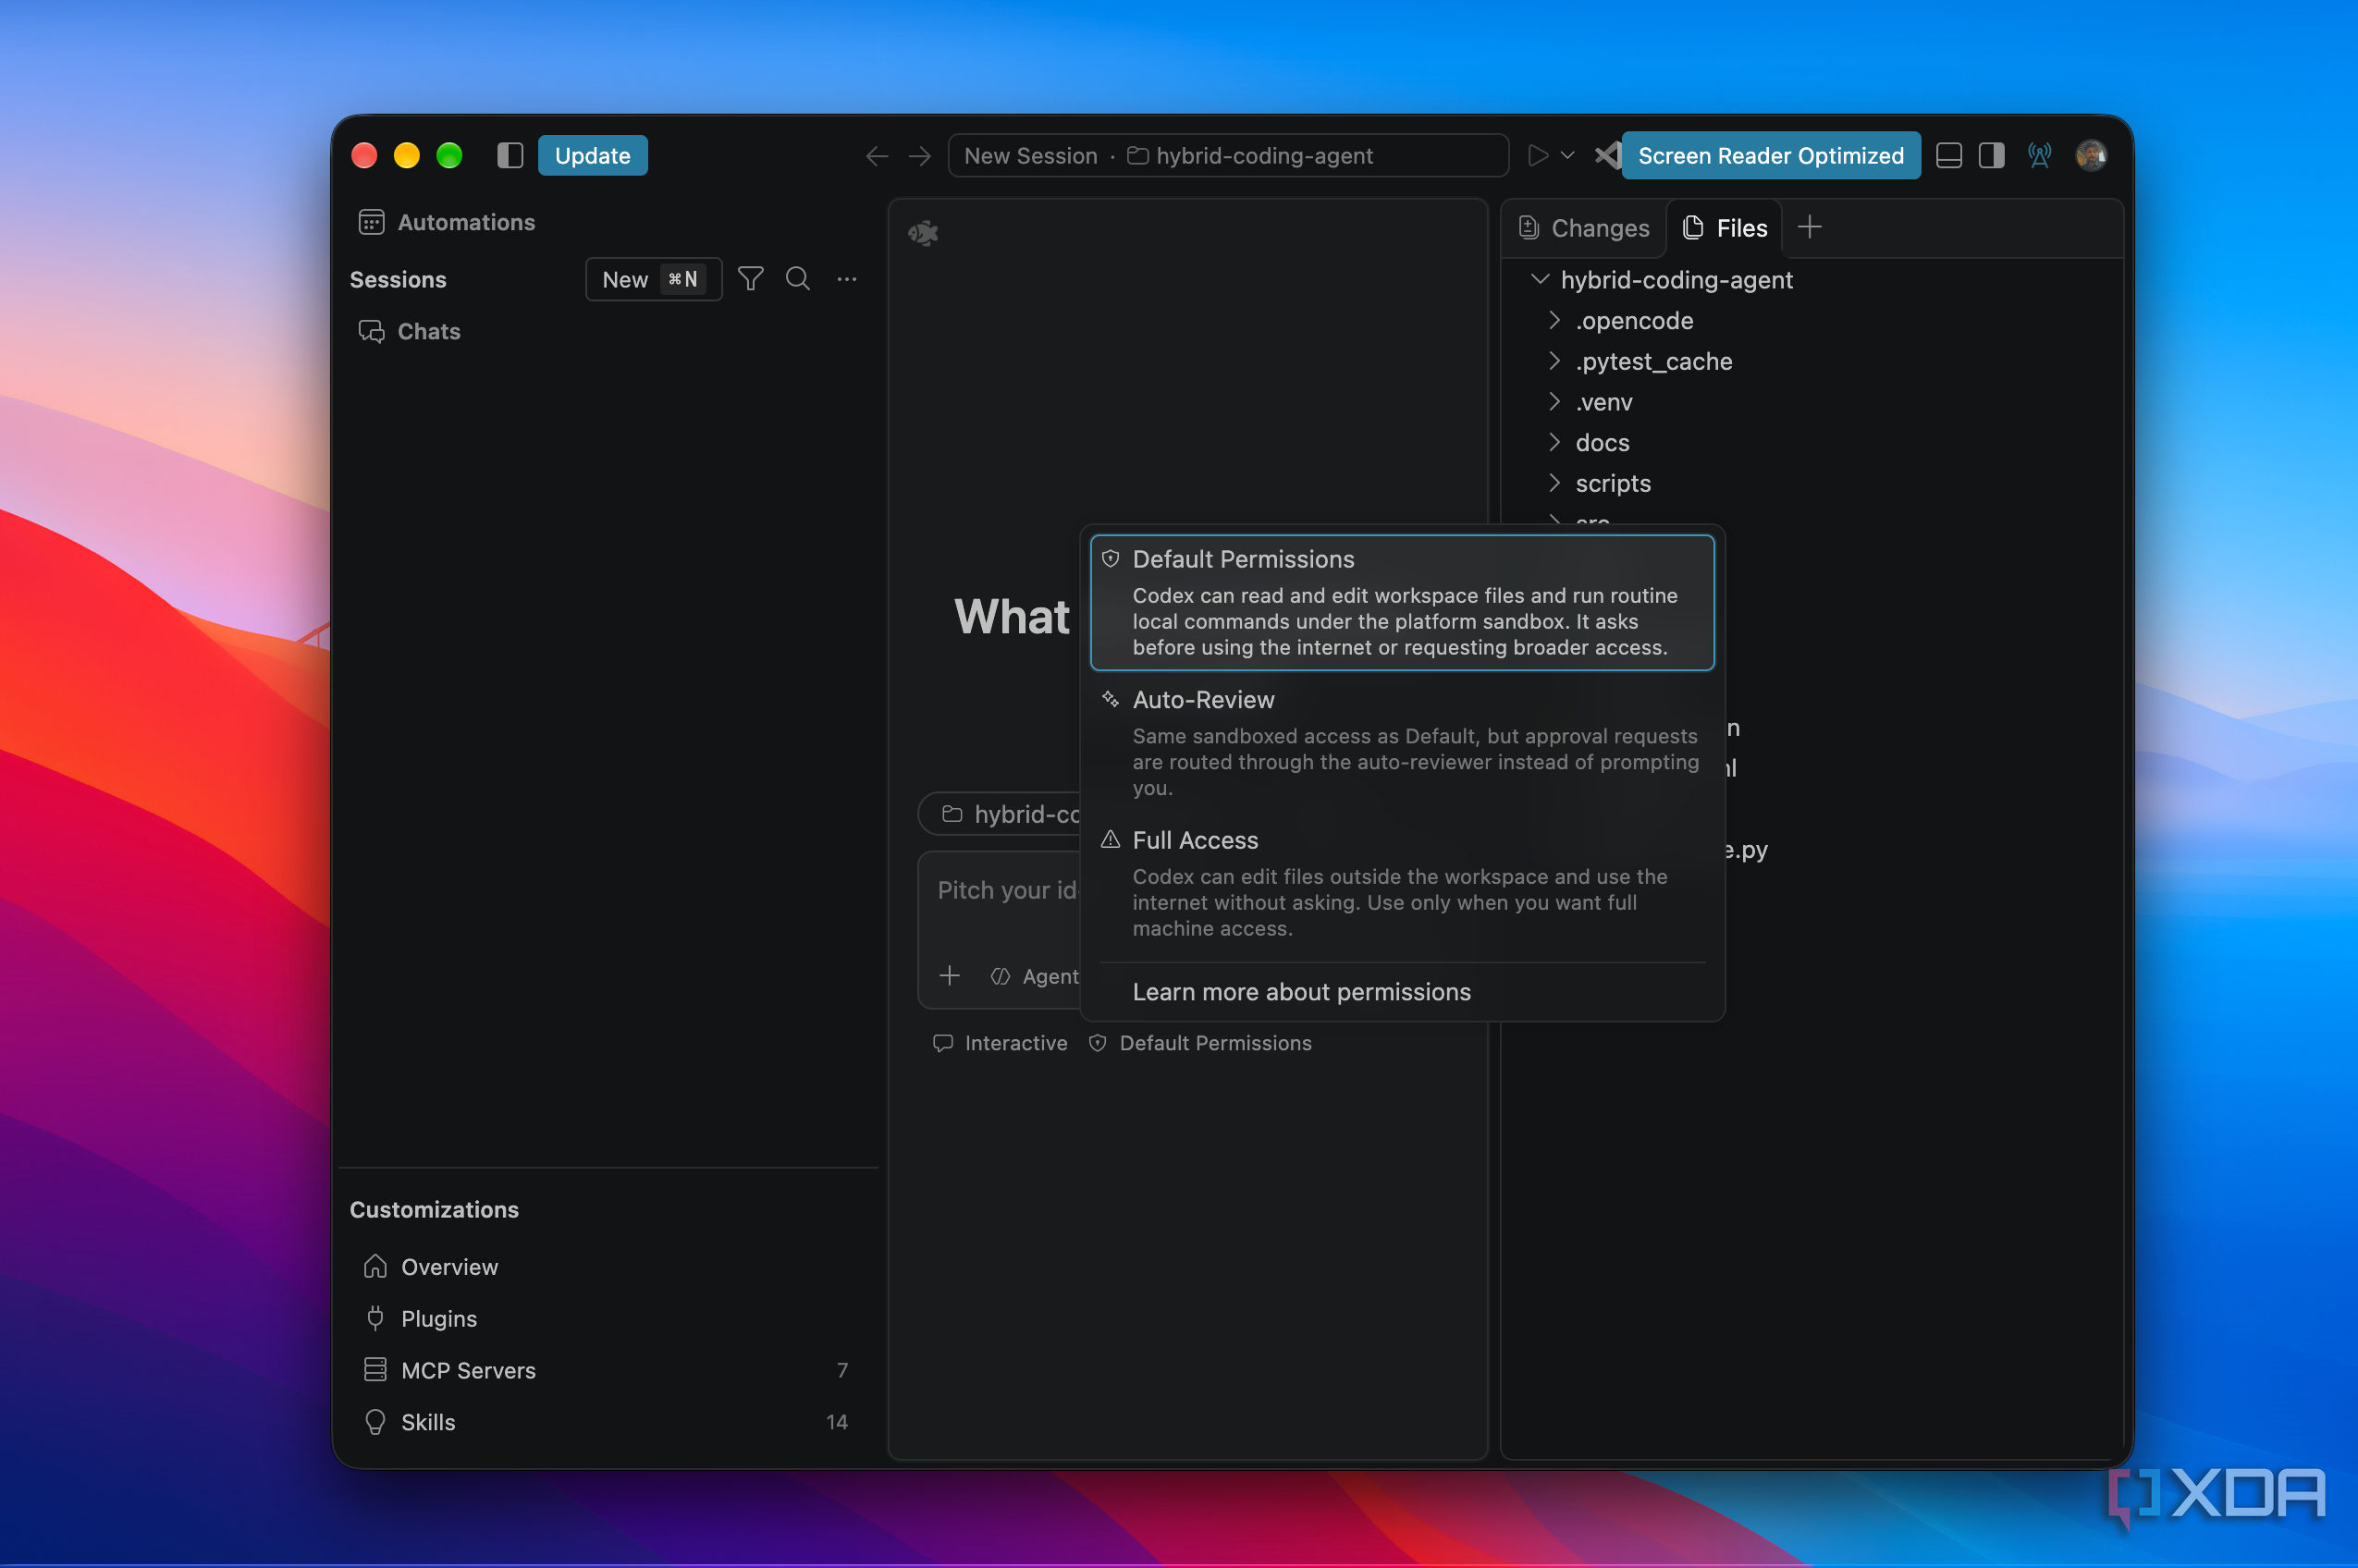The height and width of the screenshot is (1568, 2358).
Task: Click the MCP Servers server icon
Action: tap(375, 1370)
